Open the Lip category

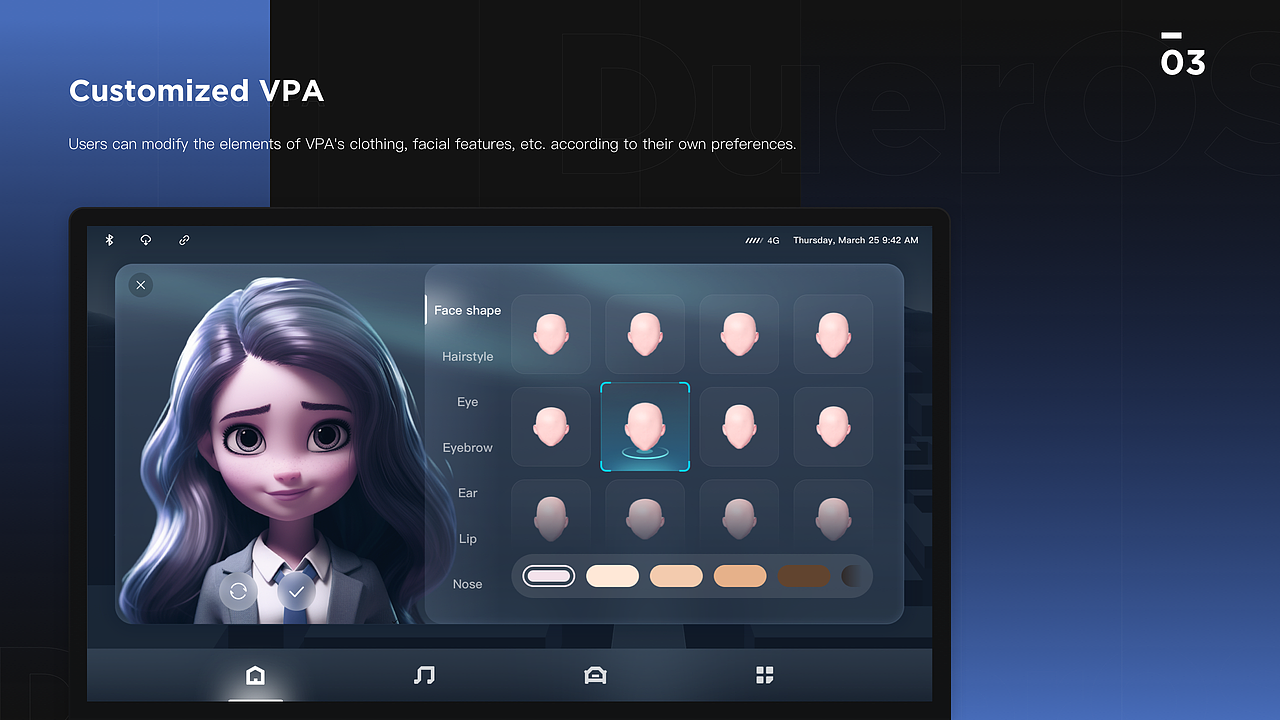(x=468, y=539)
